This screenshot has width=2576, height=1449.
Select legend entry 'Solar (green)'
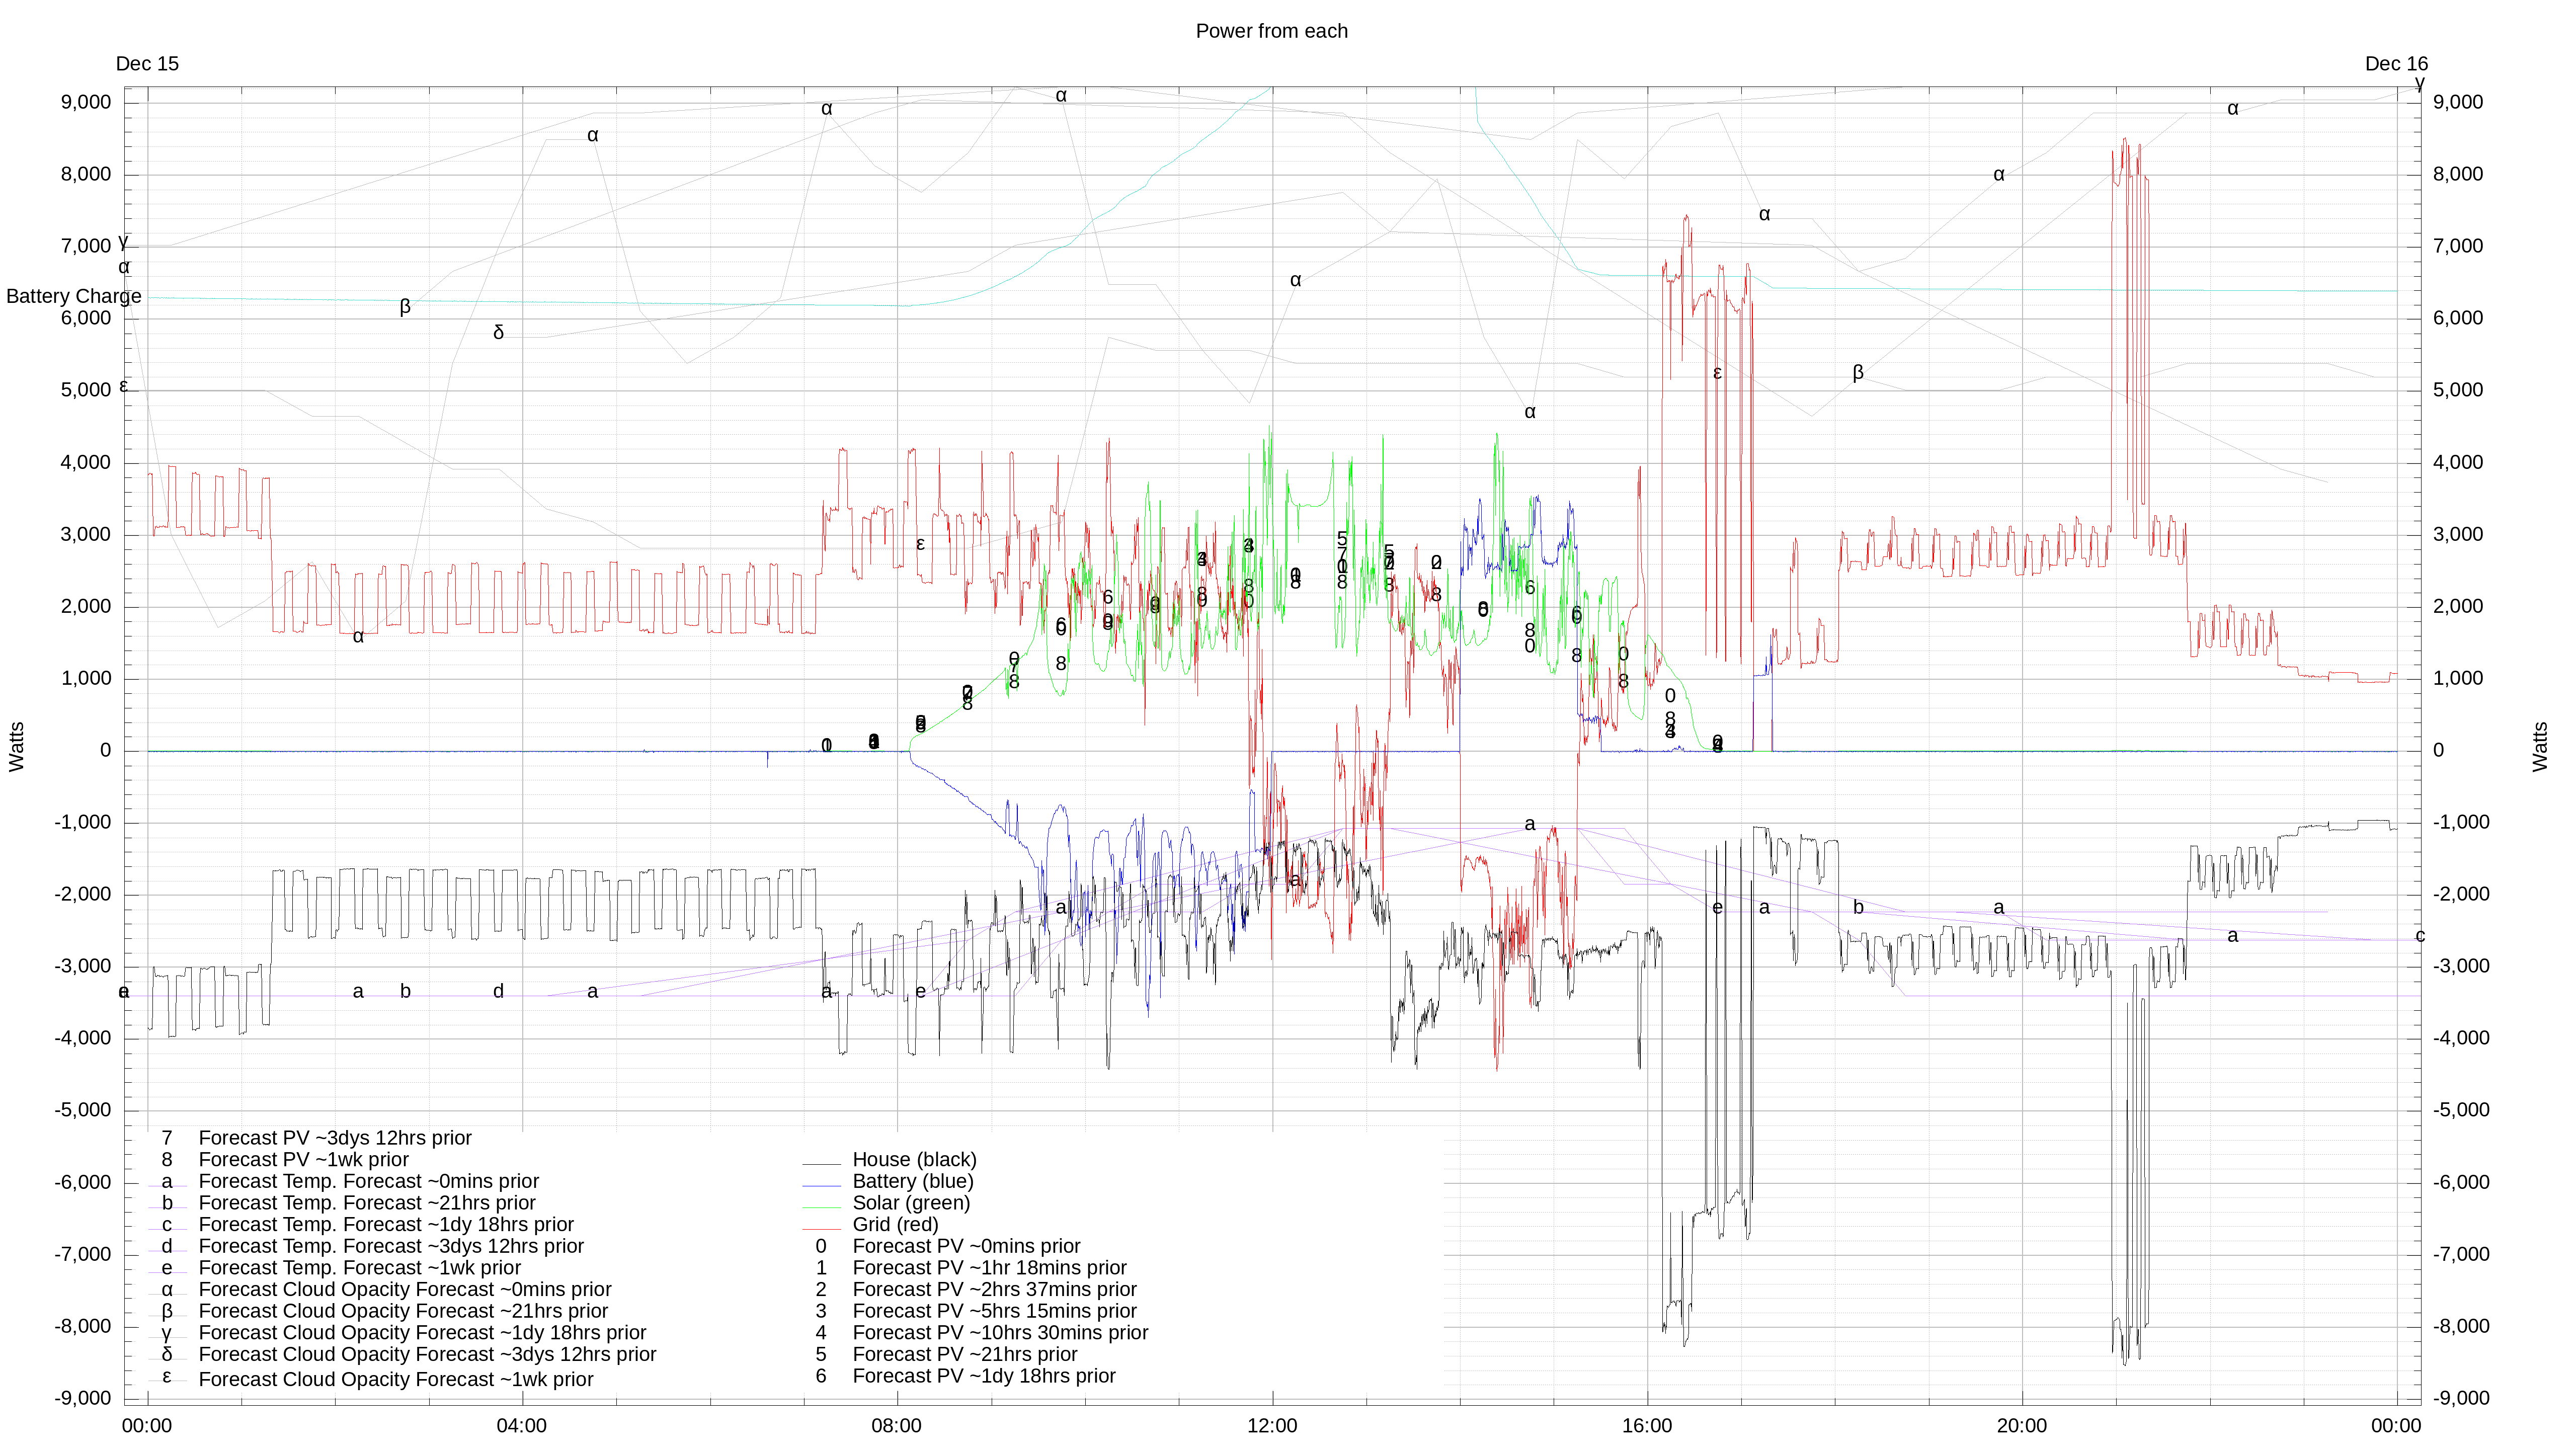[911, 1203]
